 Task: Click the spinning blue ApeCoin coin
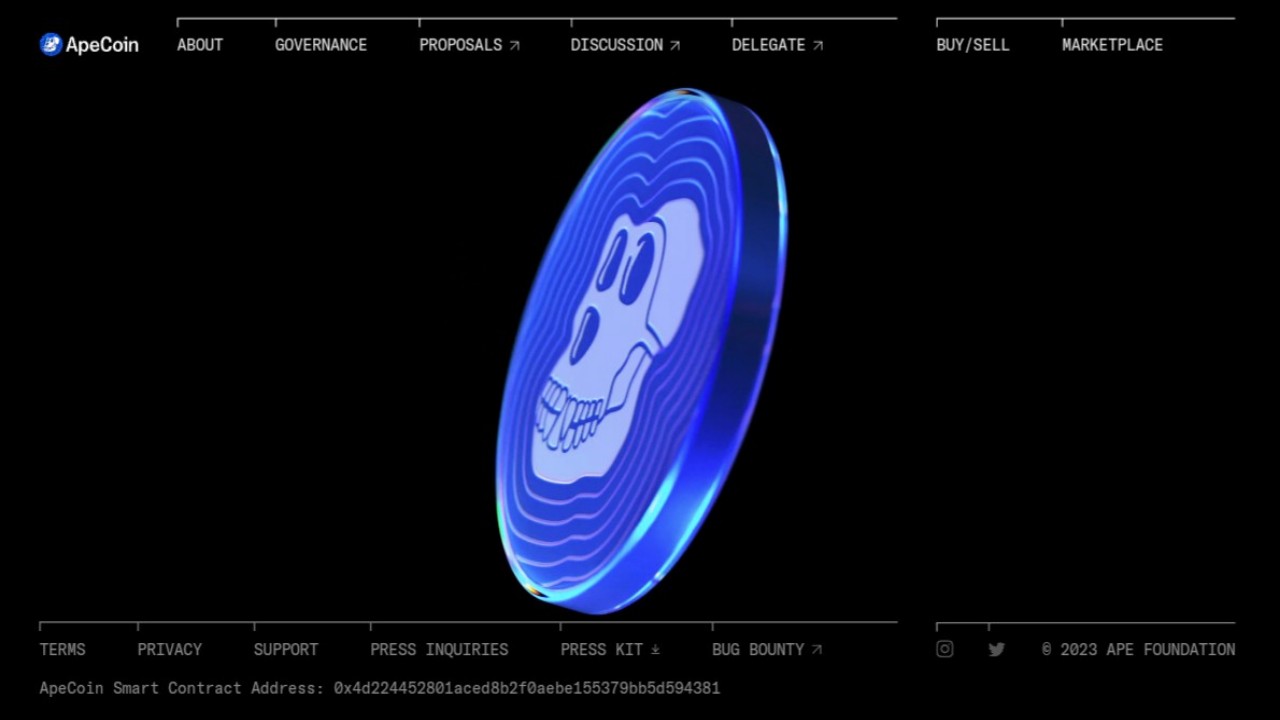coord(640,350)
